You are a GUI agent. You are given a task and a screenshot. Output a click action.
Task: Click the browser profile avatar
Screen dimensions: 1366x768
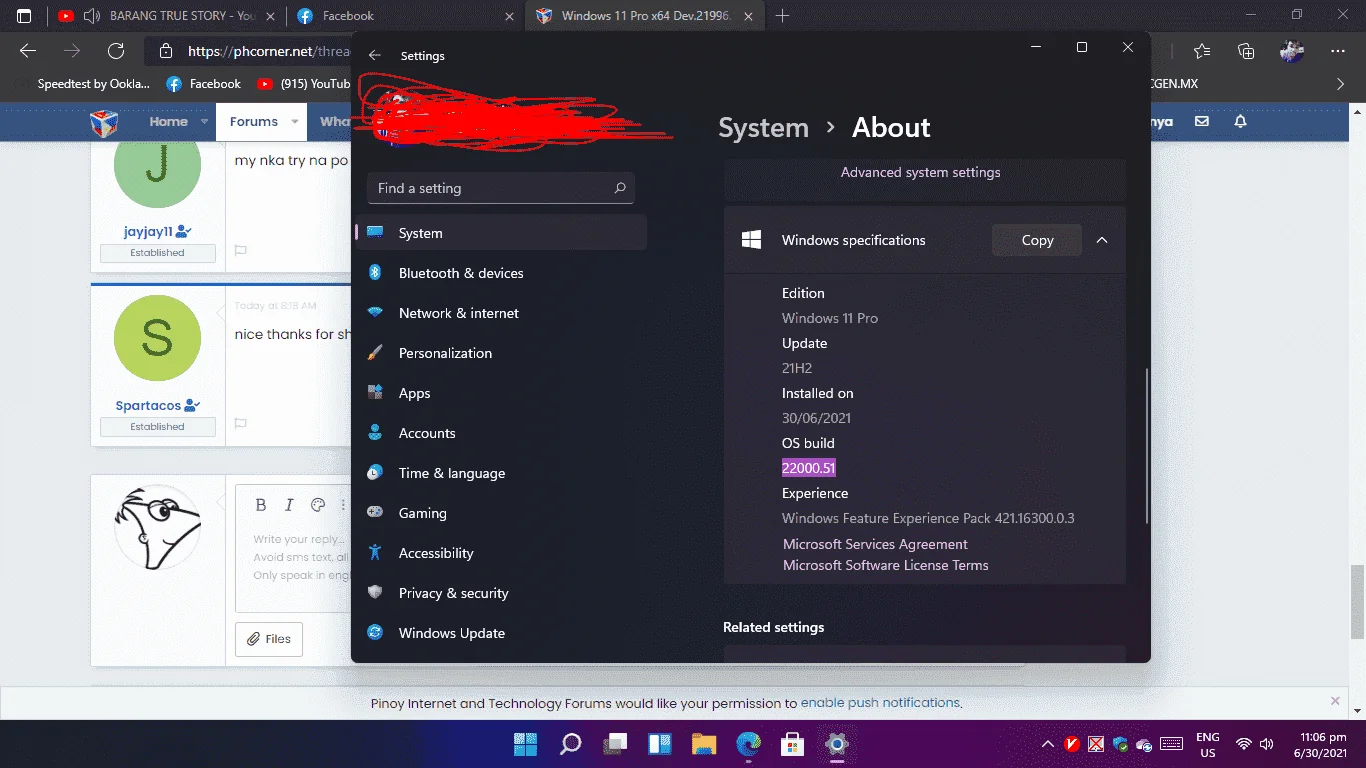[x=1292, y=52]
